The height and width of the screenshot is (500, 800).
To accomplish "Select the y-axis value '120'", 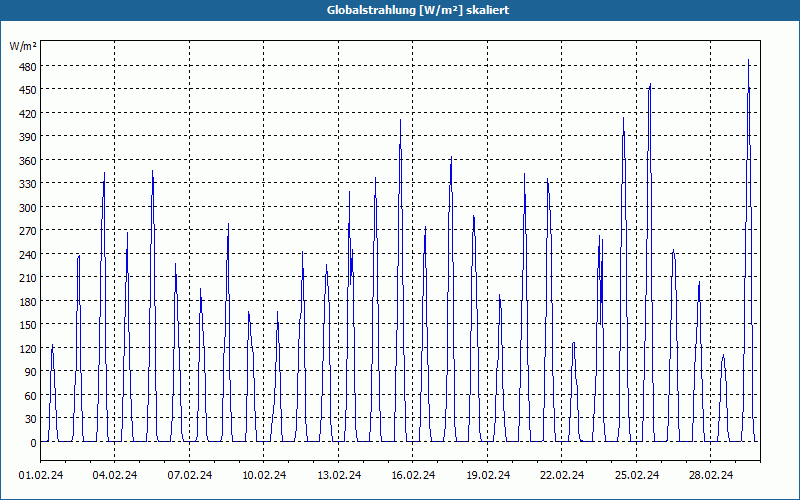I will pyautogui.click(x=27, y=348).
